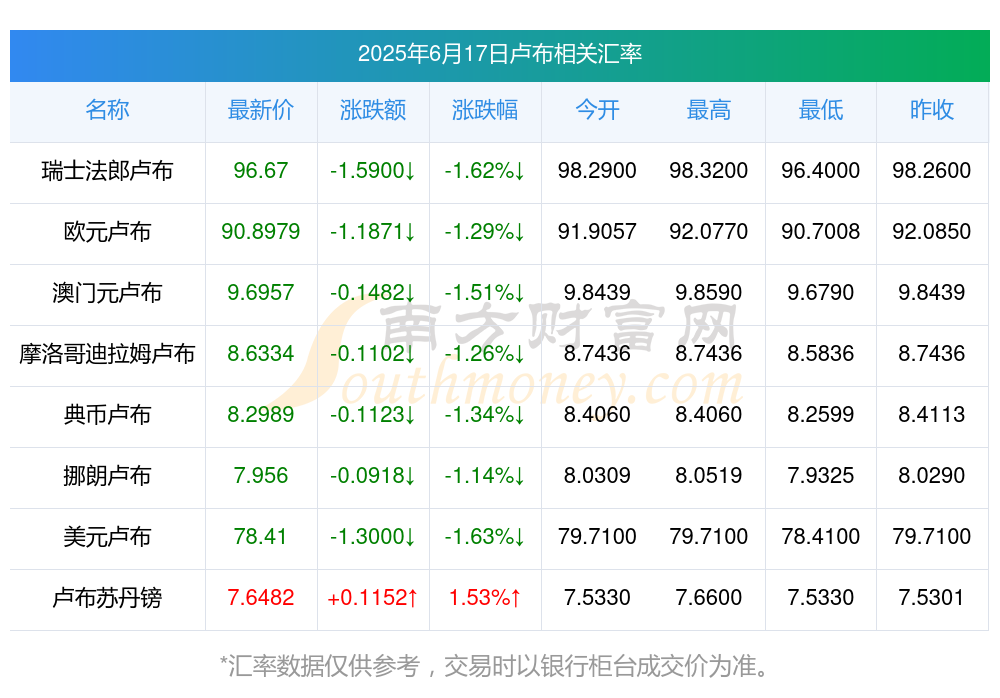Image resolution: width=1000 pixels, height=698 pixels.
Task: Click high value 92.0770
Action: point(709,231)
